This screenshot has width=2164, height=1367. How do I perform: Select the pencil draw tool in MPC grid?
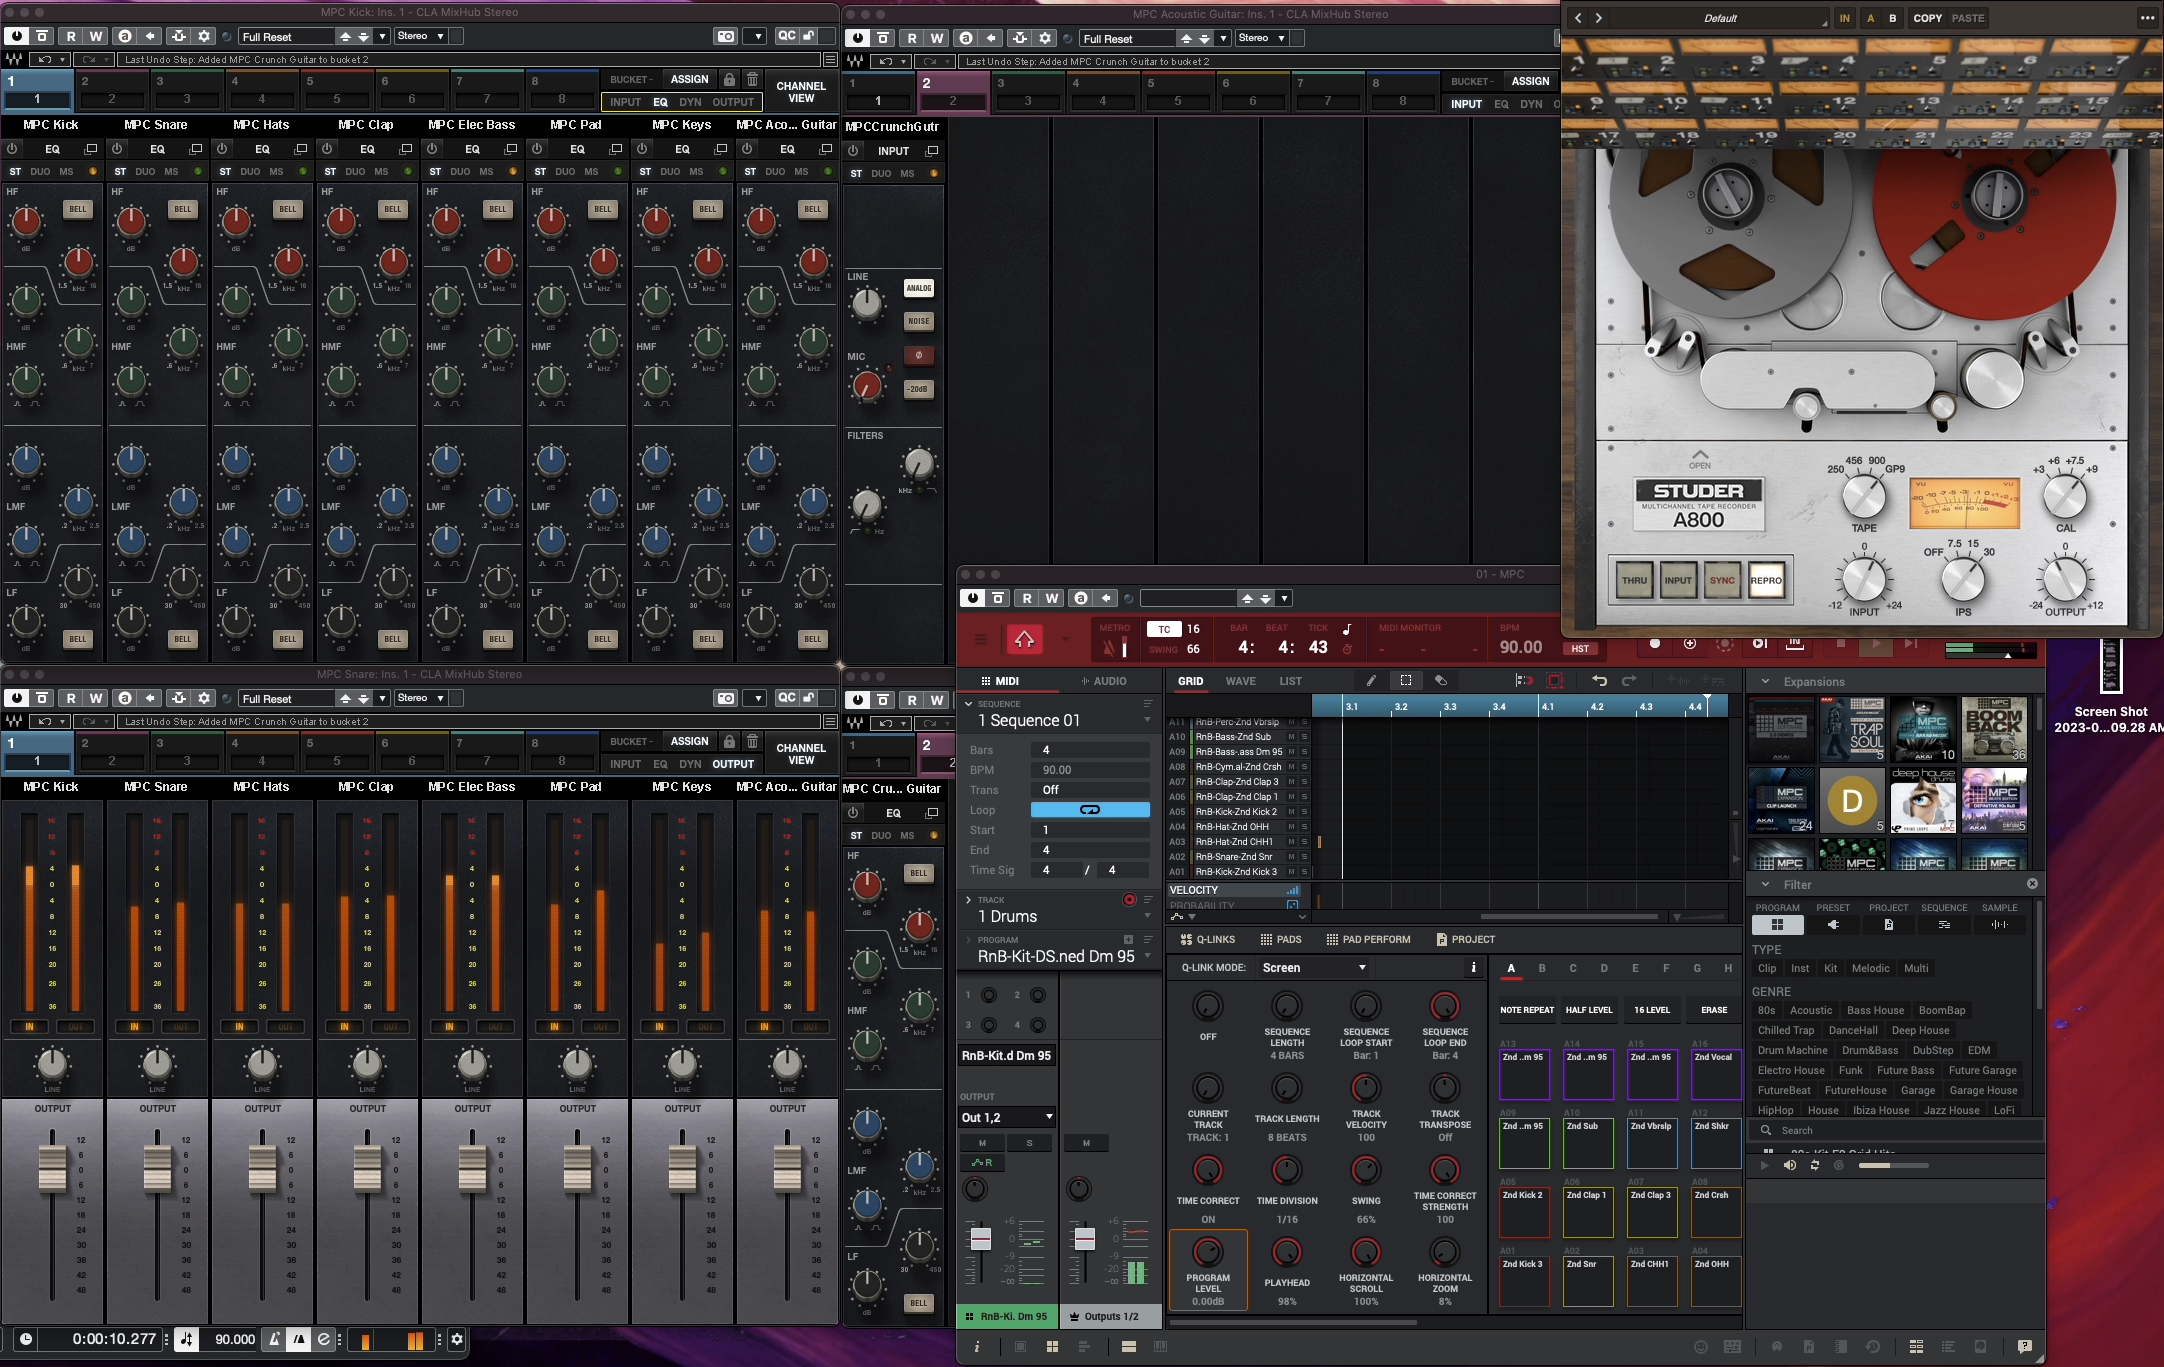(1371, 681)
